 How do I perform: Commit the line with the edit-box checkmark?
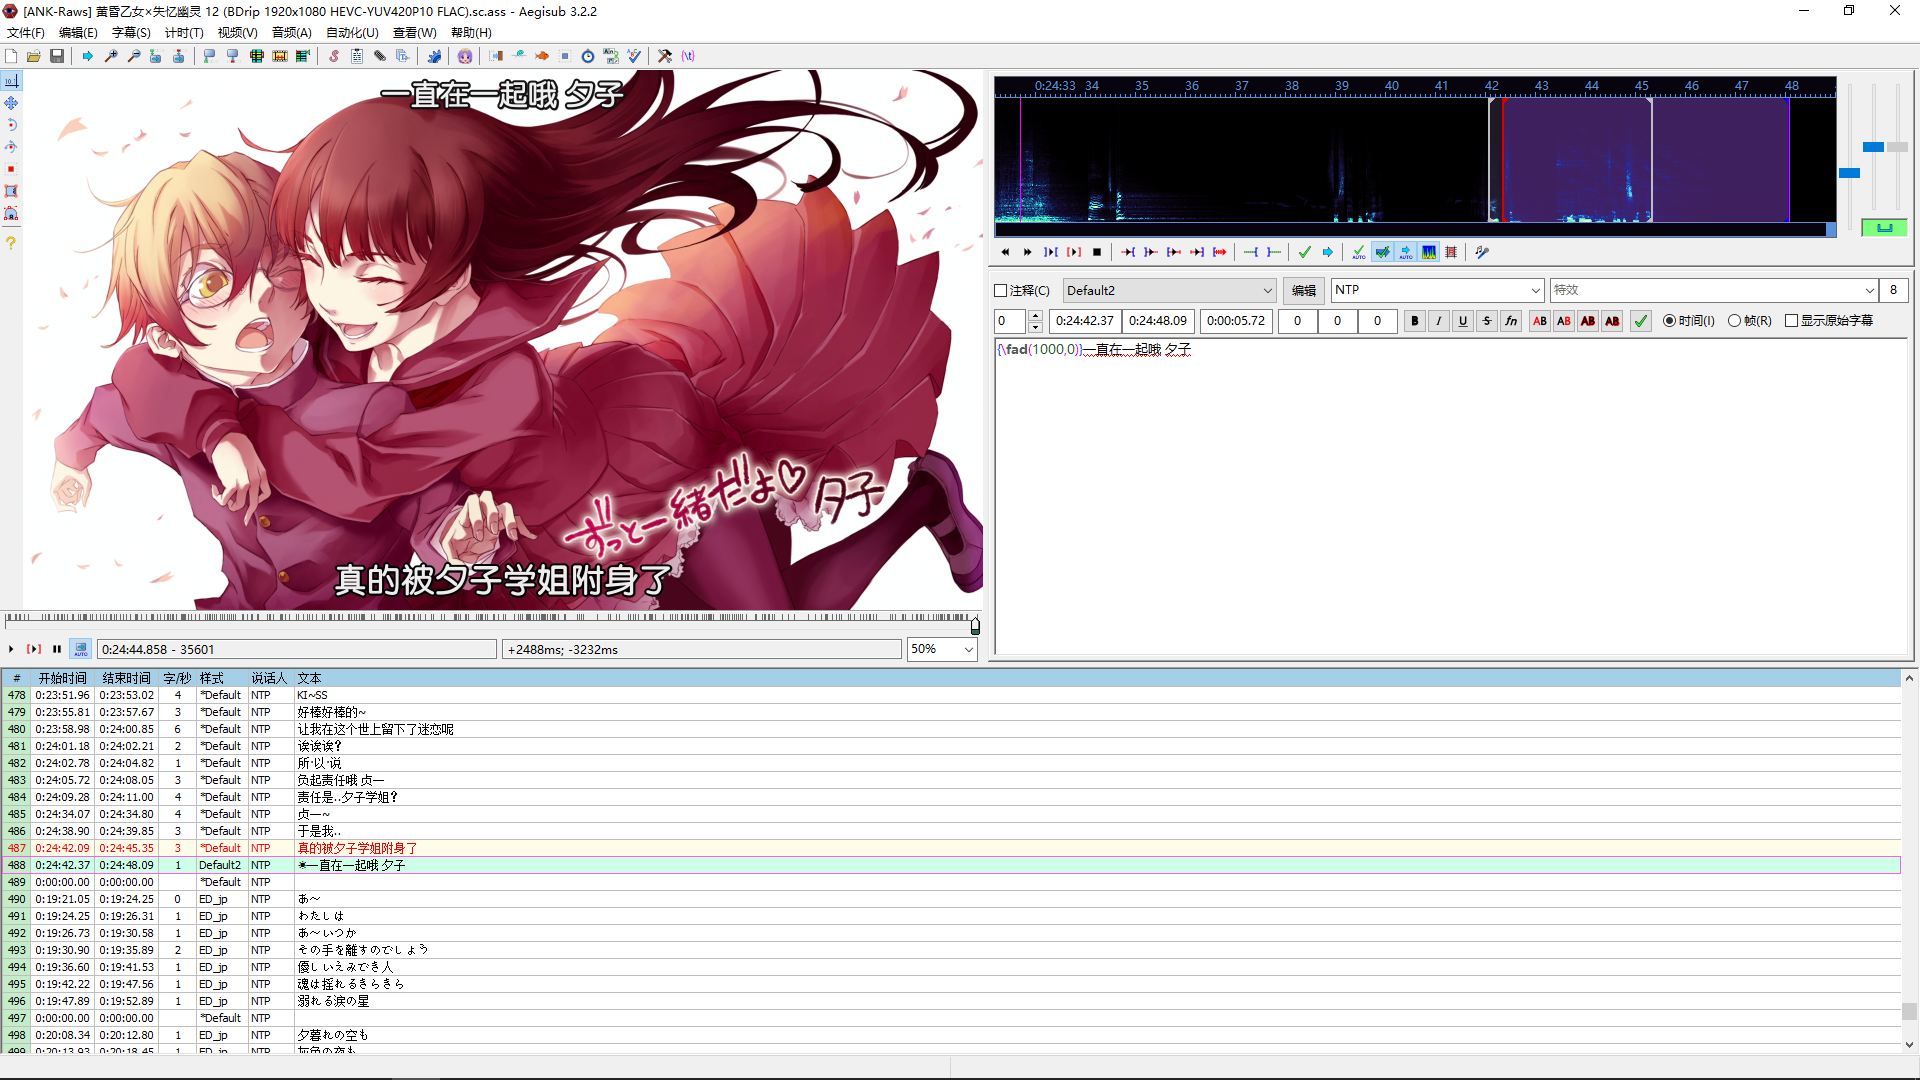1641,321
